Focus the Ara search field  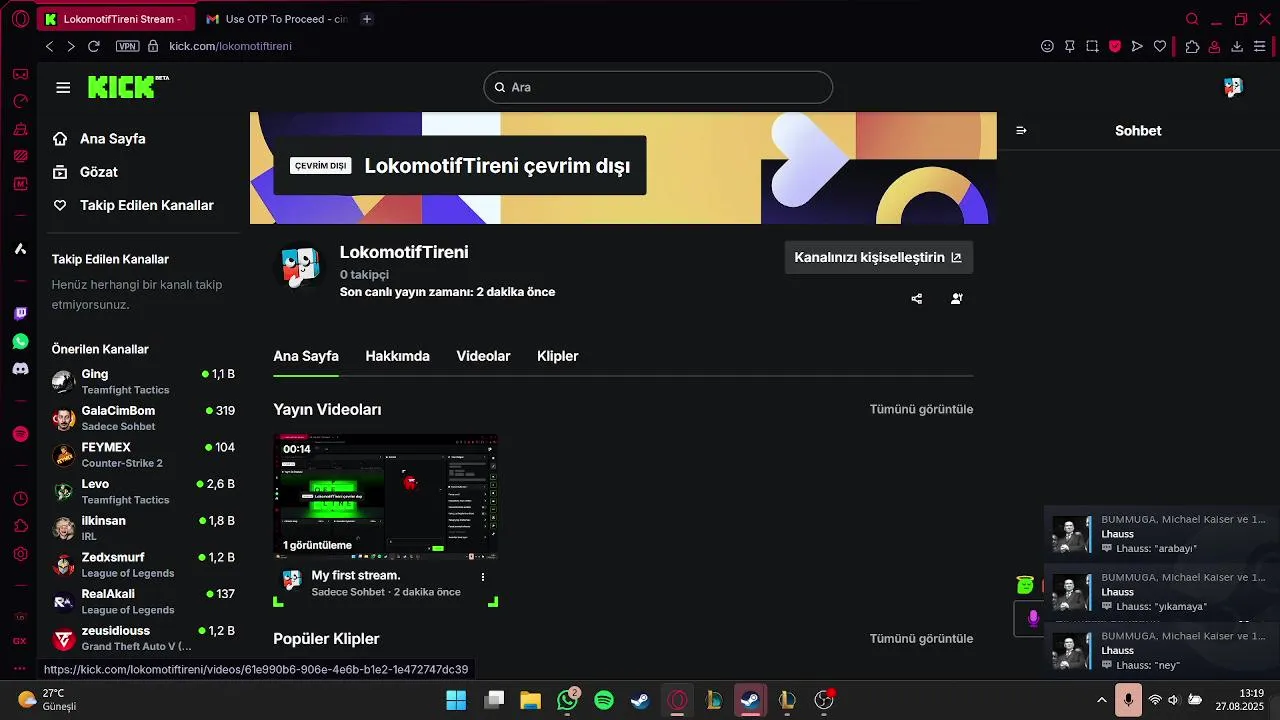[658, 87]
